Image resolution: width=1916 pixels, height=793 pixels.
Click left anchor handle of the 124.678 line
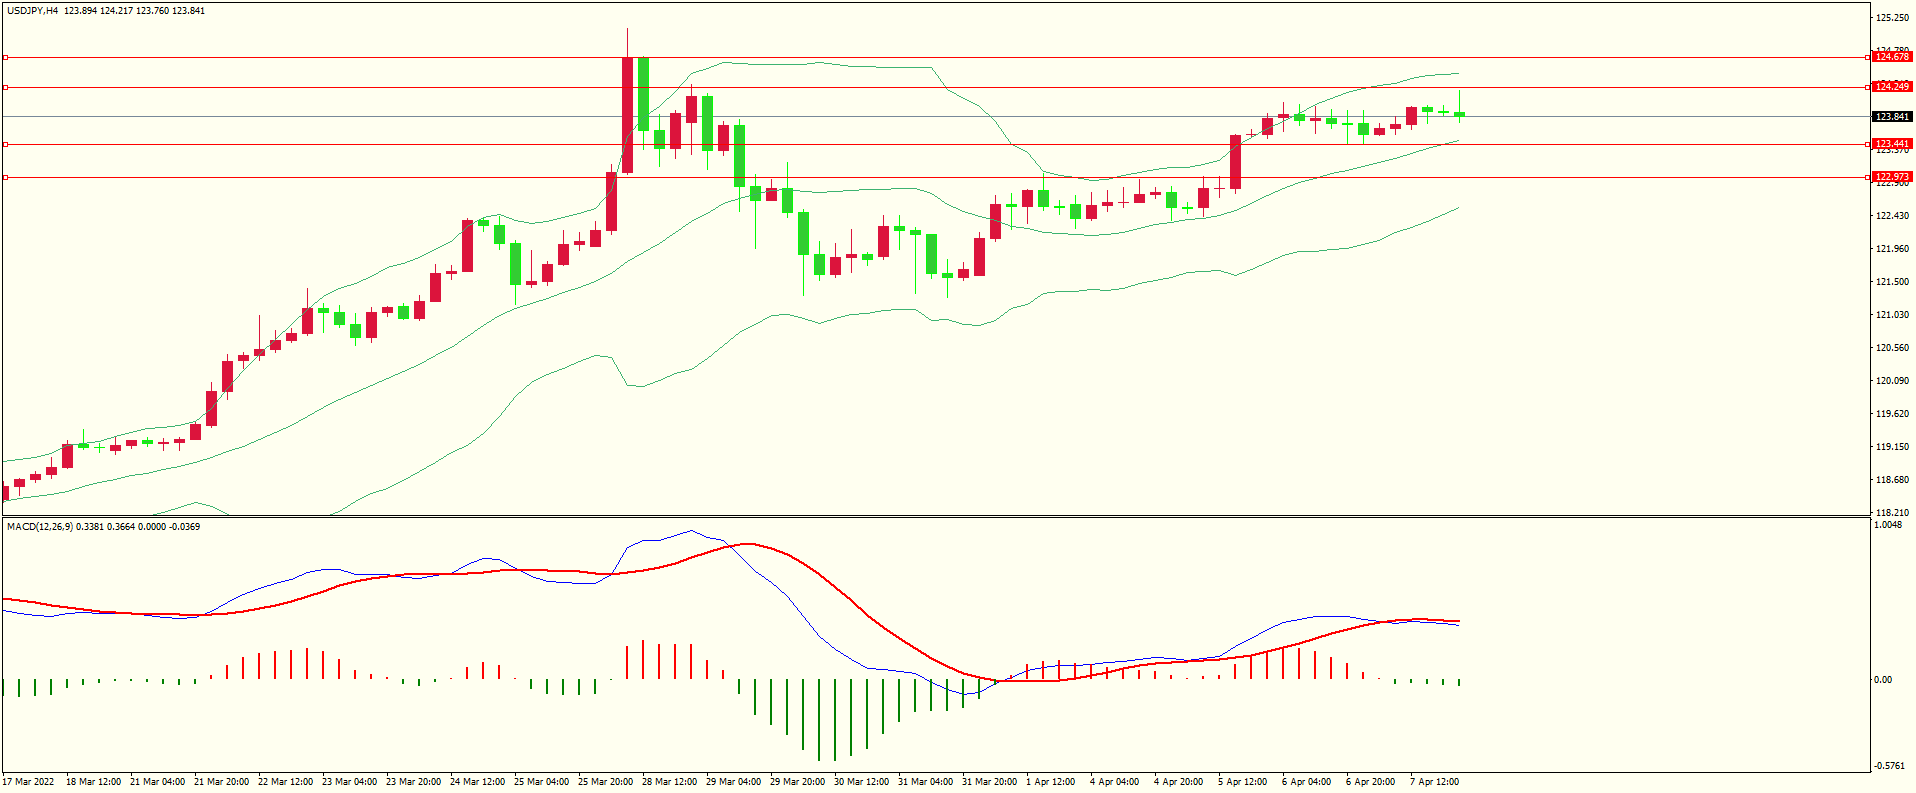pyautogui.click(x=5, y=57)
